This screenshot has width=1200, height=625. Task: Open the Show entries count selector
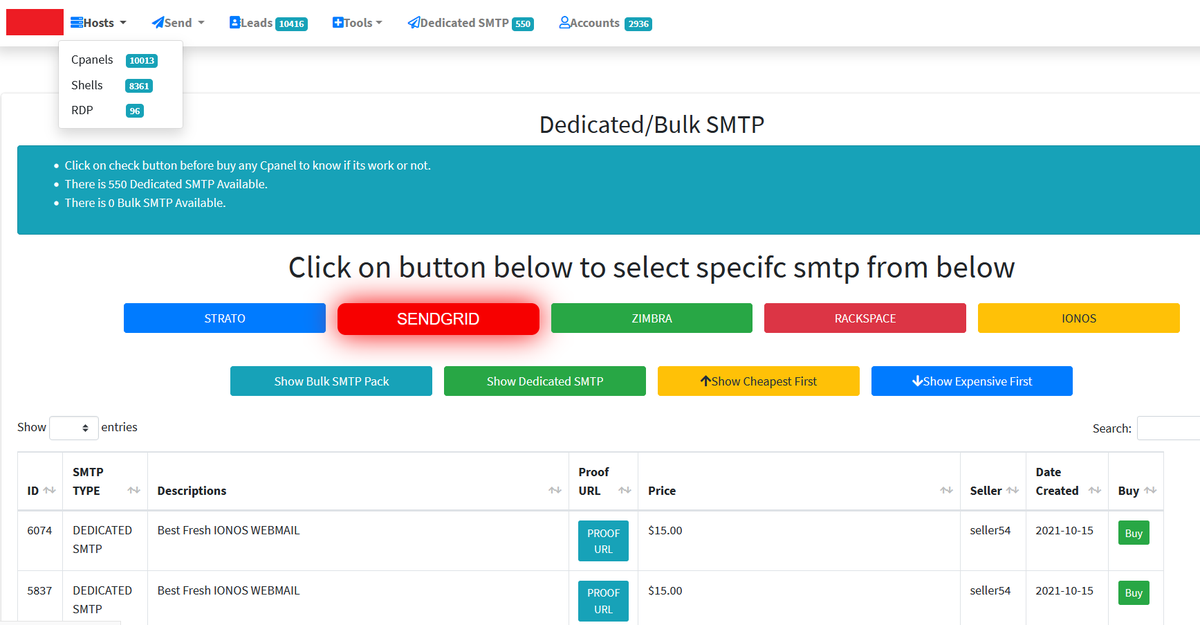[74, 427]
